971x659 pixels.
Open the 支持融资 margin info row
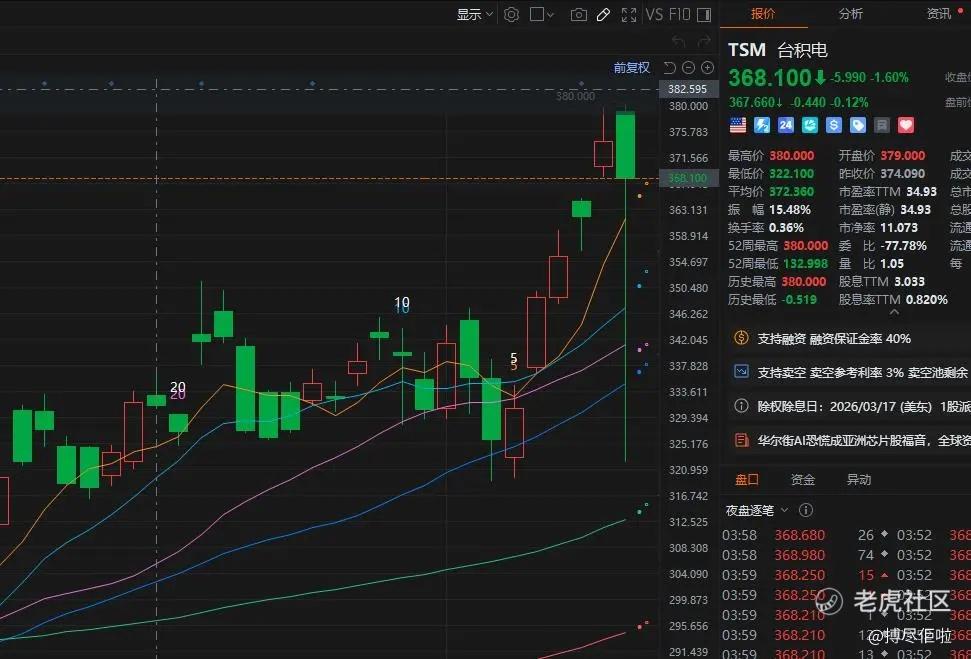(x=850, y=338)
